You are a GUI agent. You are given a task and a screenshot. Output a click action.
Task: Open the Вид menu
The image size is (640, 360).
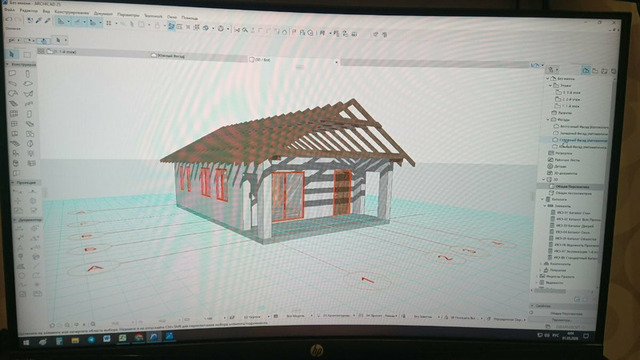pyautogui.click(x=46, y=11)
